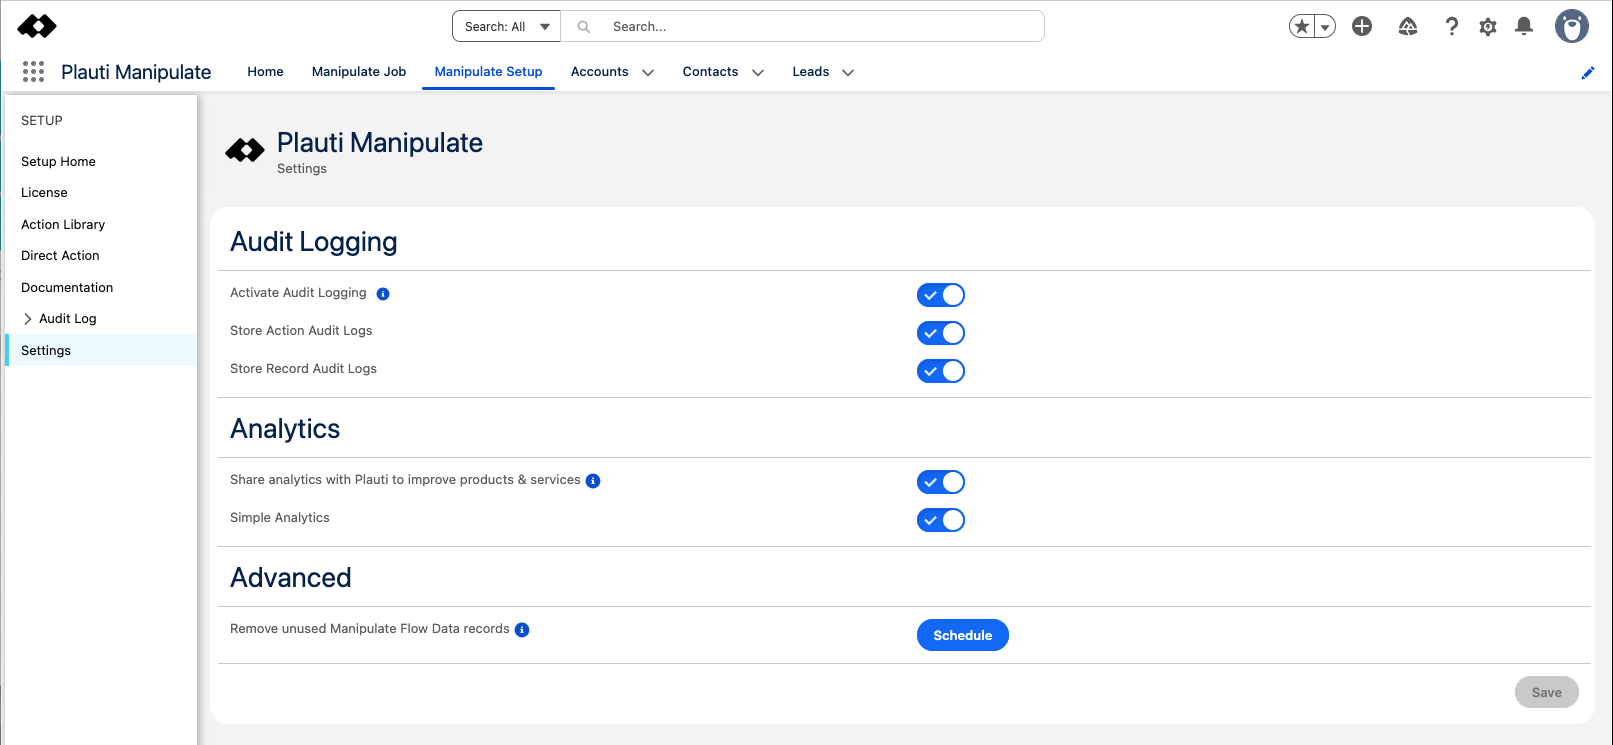
Task: Open the Favorites star icon
Action: point(1302,27)
